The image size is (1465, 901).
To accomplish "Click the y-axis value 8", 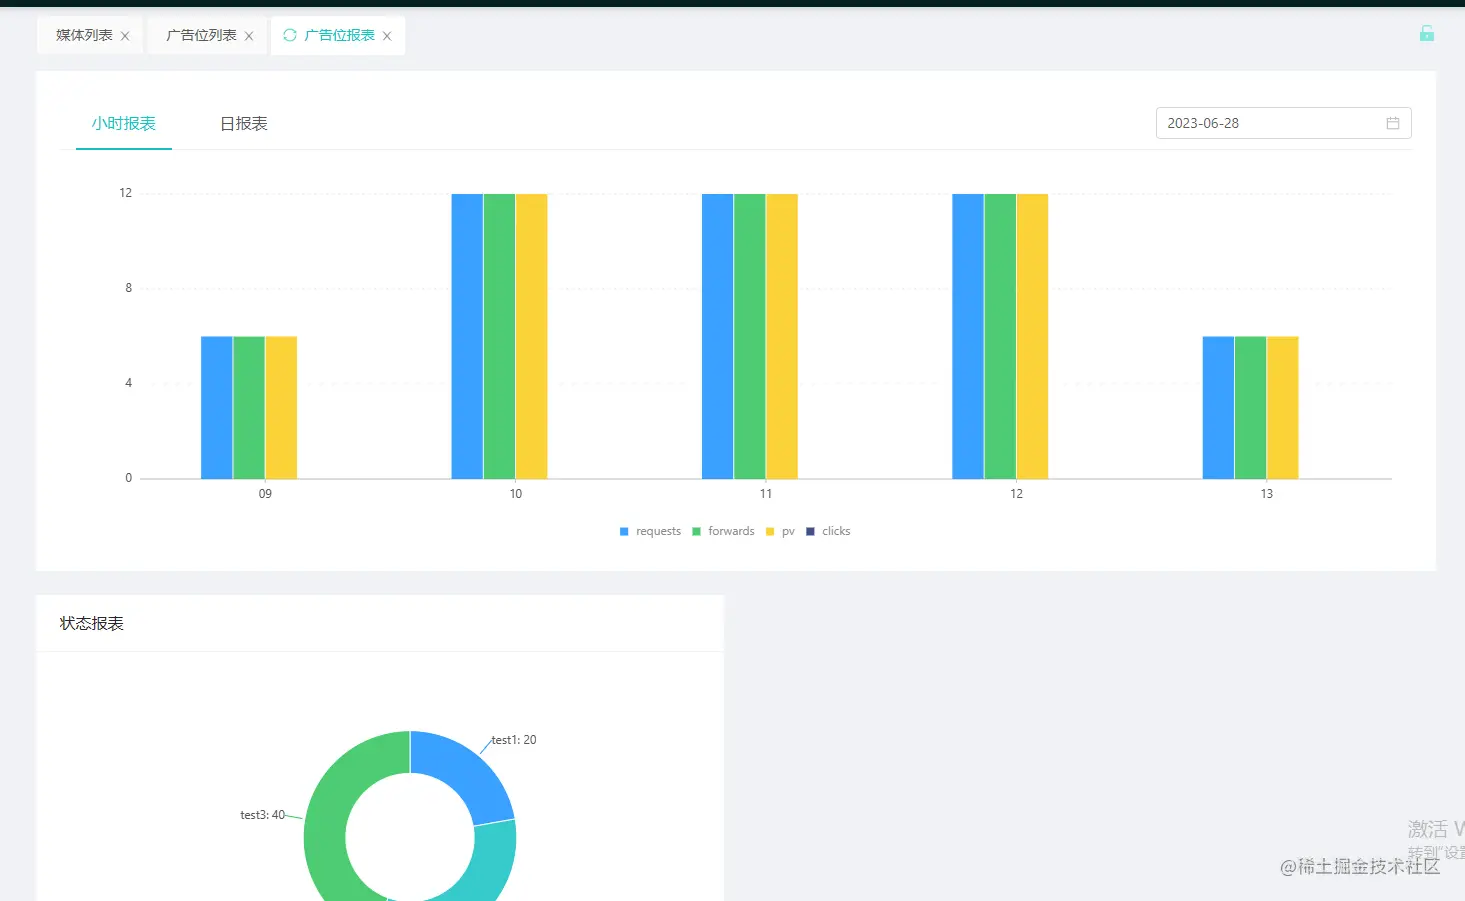I will (128, 288).
